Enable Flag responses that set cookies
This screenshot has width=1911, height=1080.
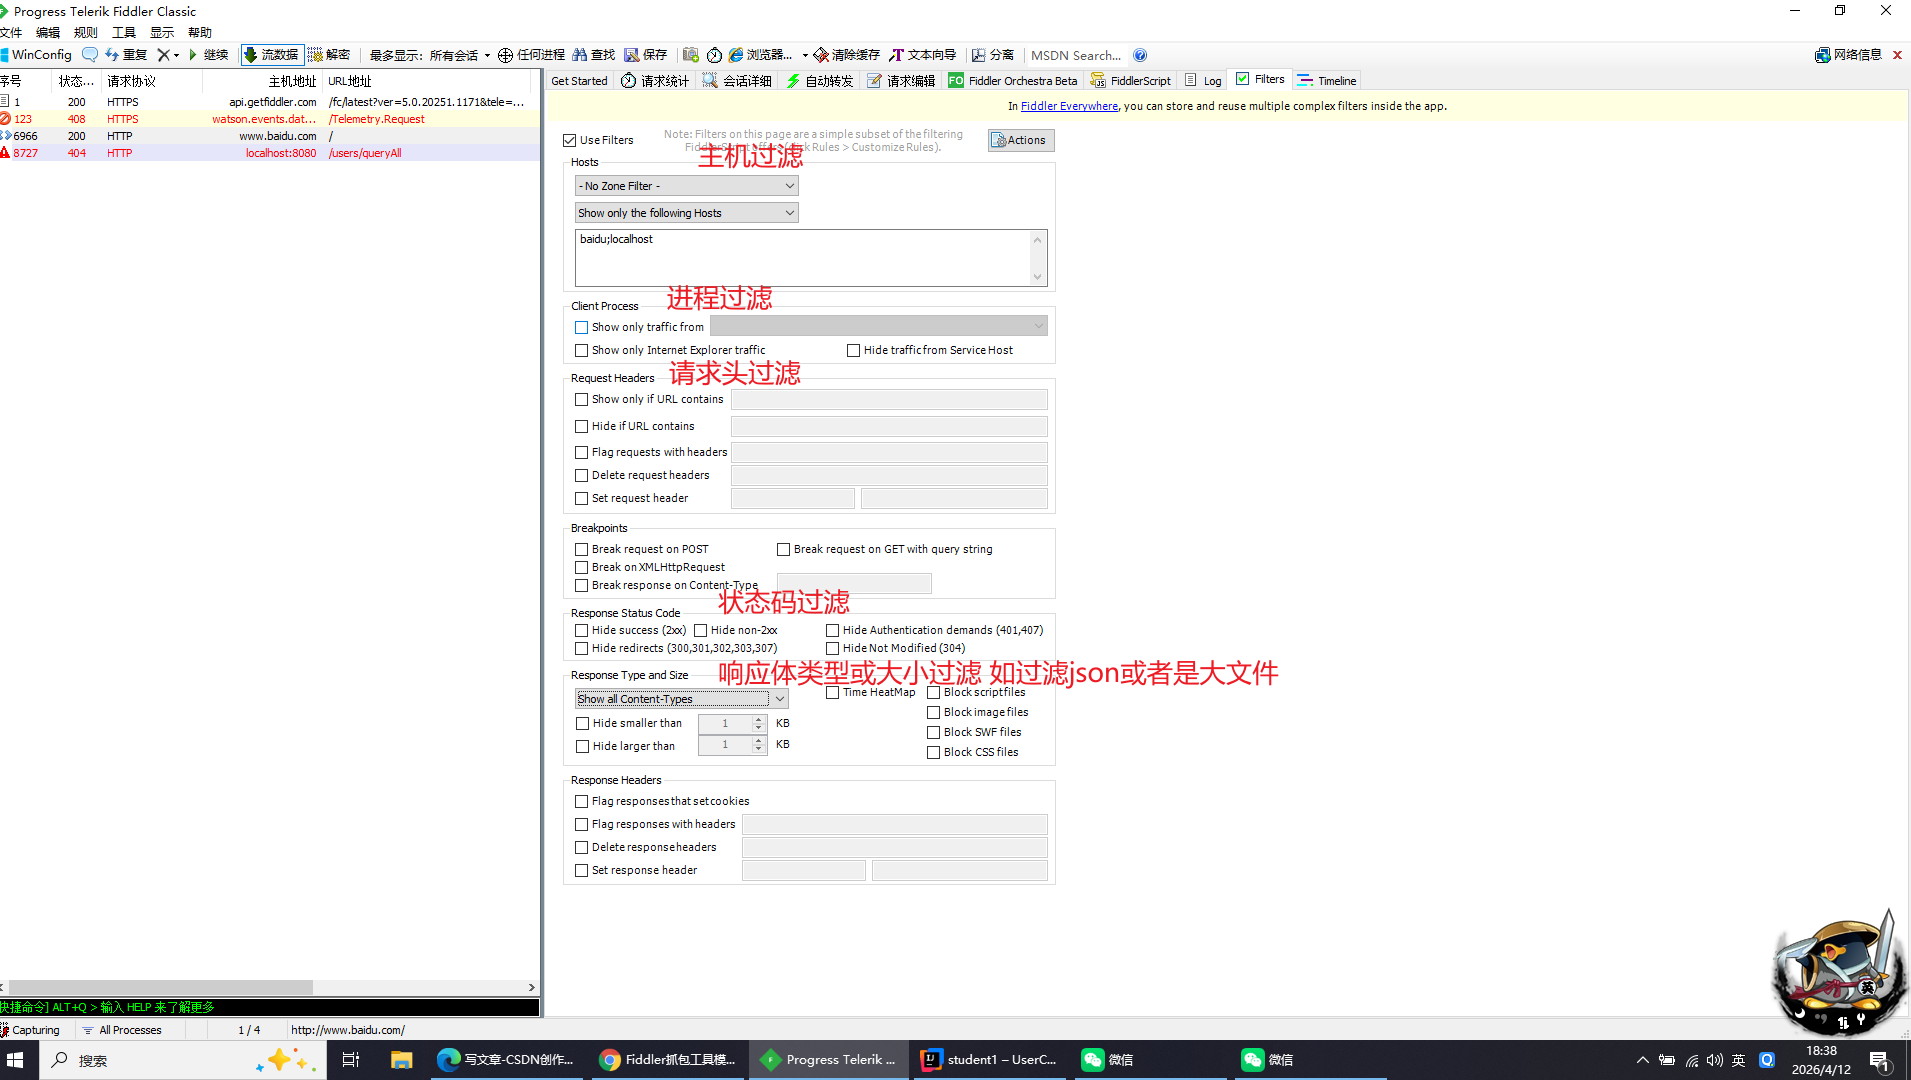[581, 802]
